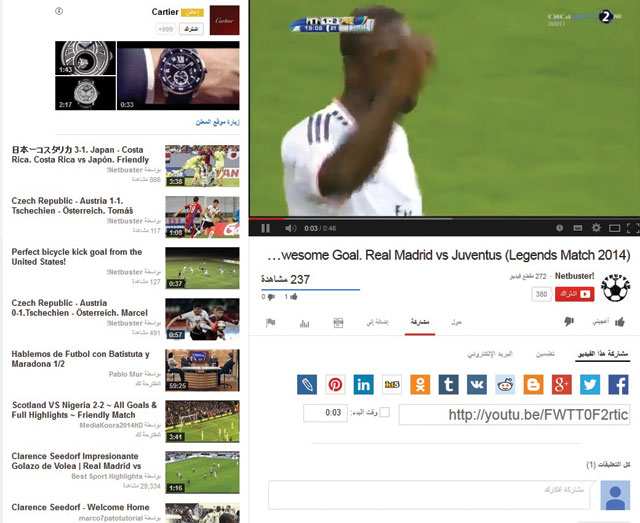The height and width of the screenshot is (523, 640).
Task: Share to Tumblr icon
Action: 448,385
